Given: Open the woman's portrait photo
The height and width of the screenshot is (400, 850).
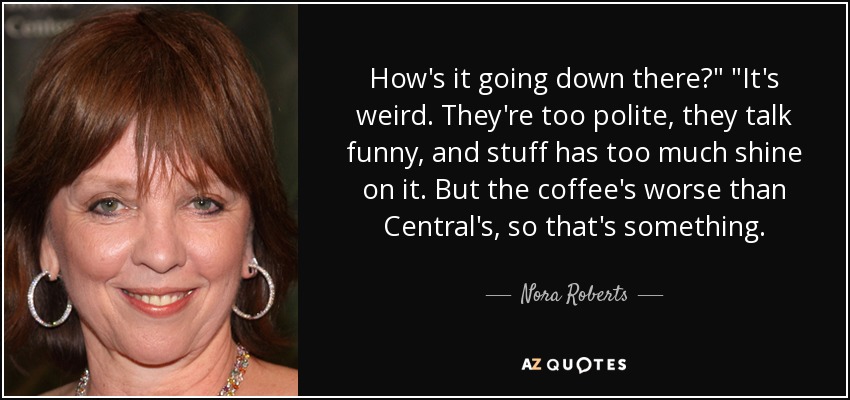Looking at the screenshot, I should [x=151, y=200].
